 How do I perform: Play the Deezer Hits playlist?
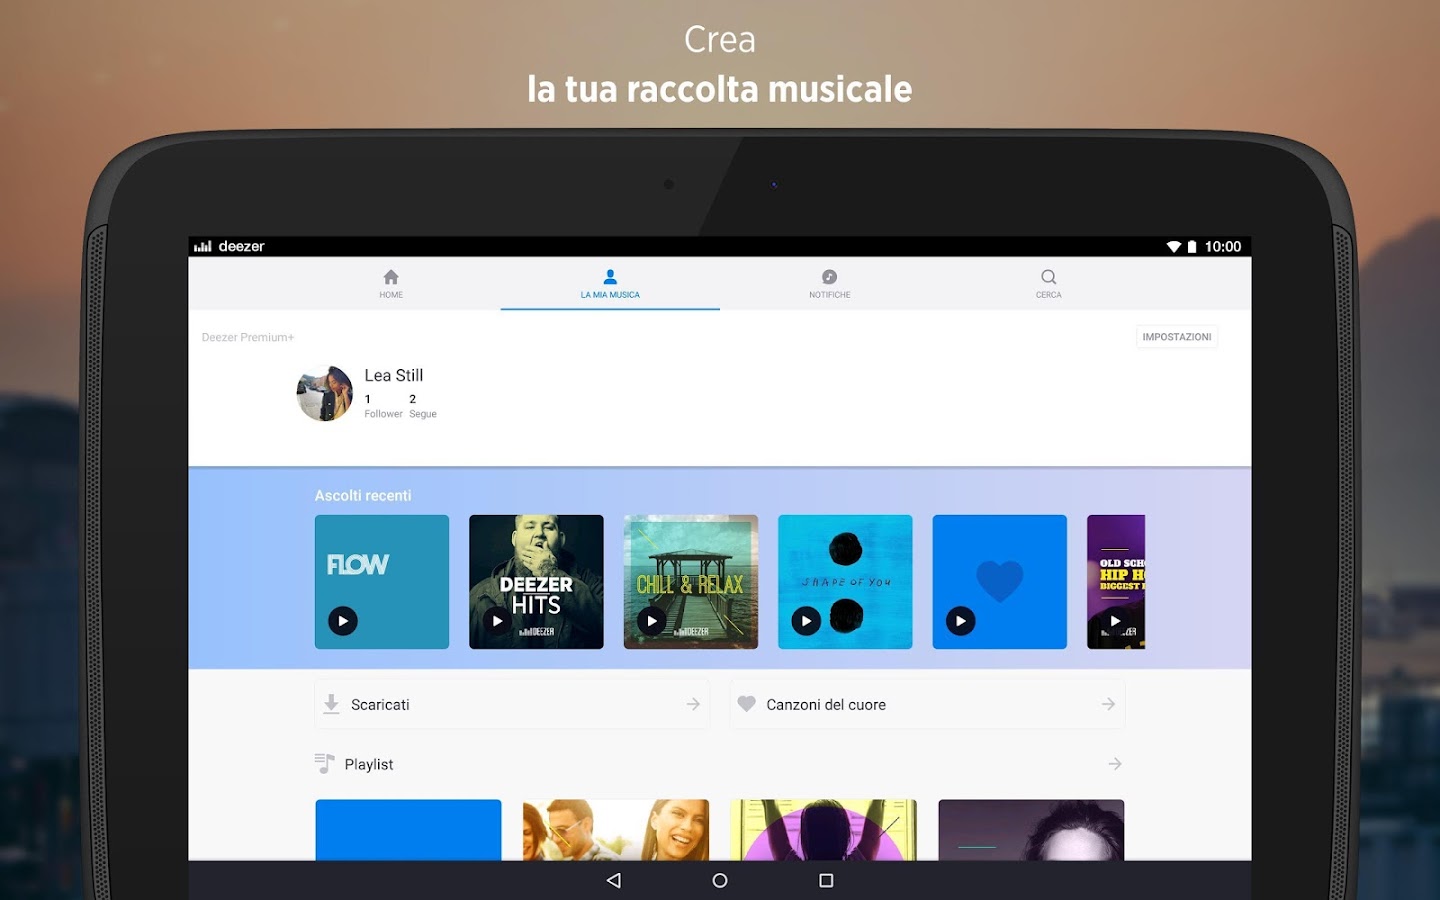pos(497,621)
